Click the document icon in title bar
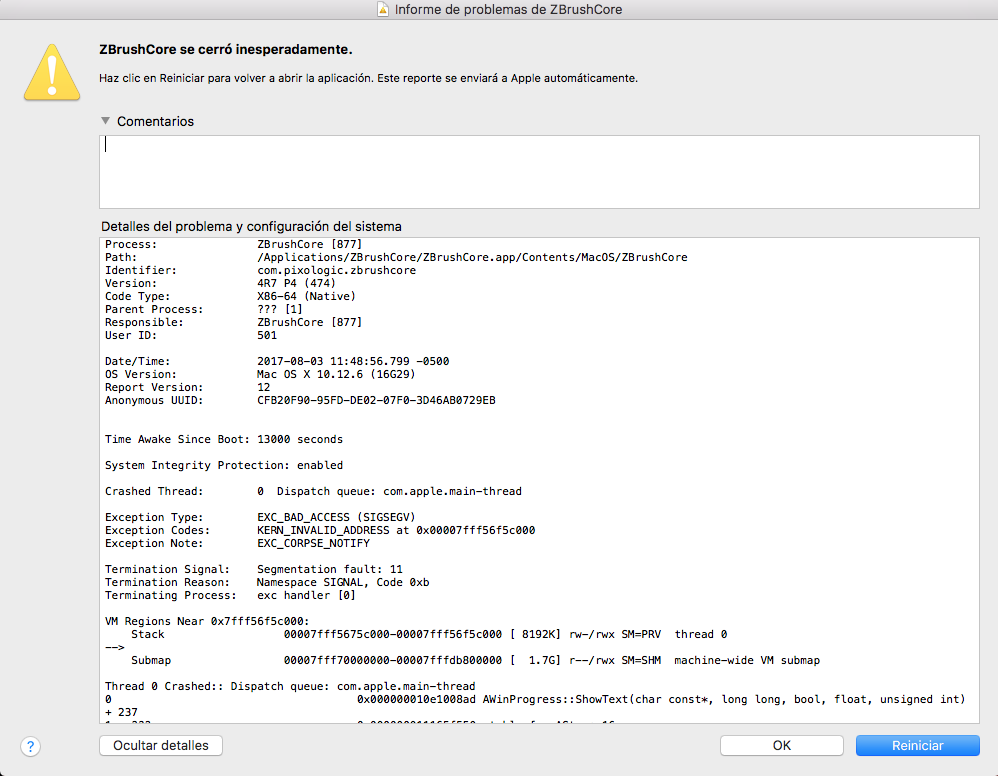This screenshot has width=998, height=776. (382, 10)
